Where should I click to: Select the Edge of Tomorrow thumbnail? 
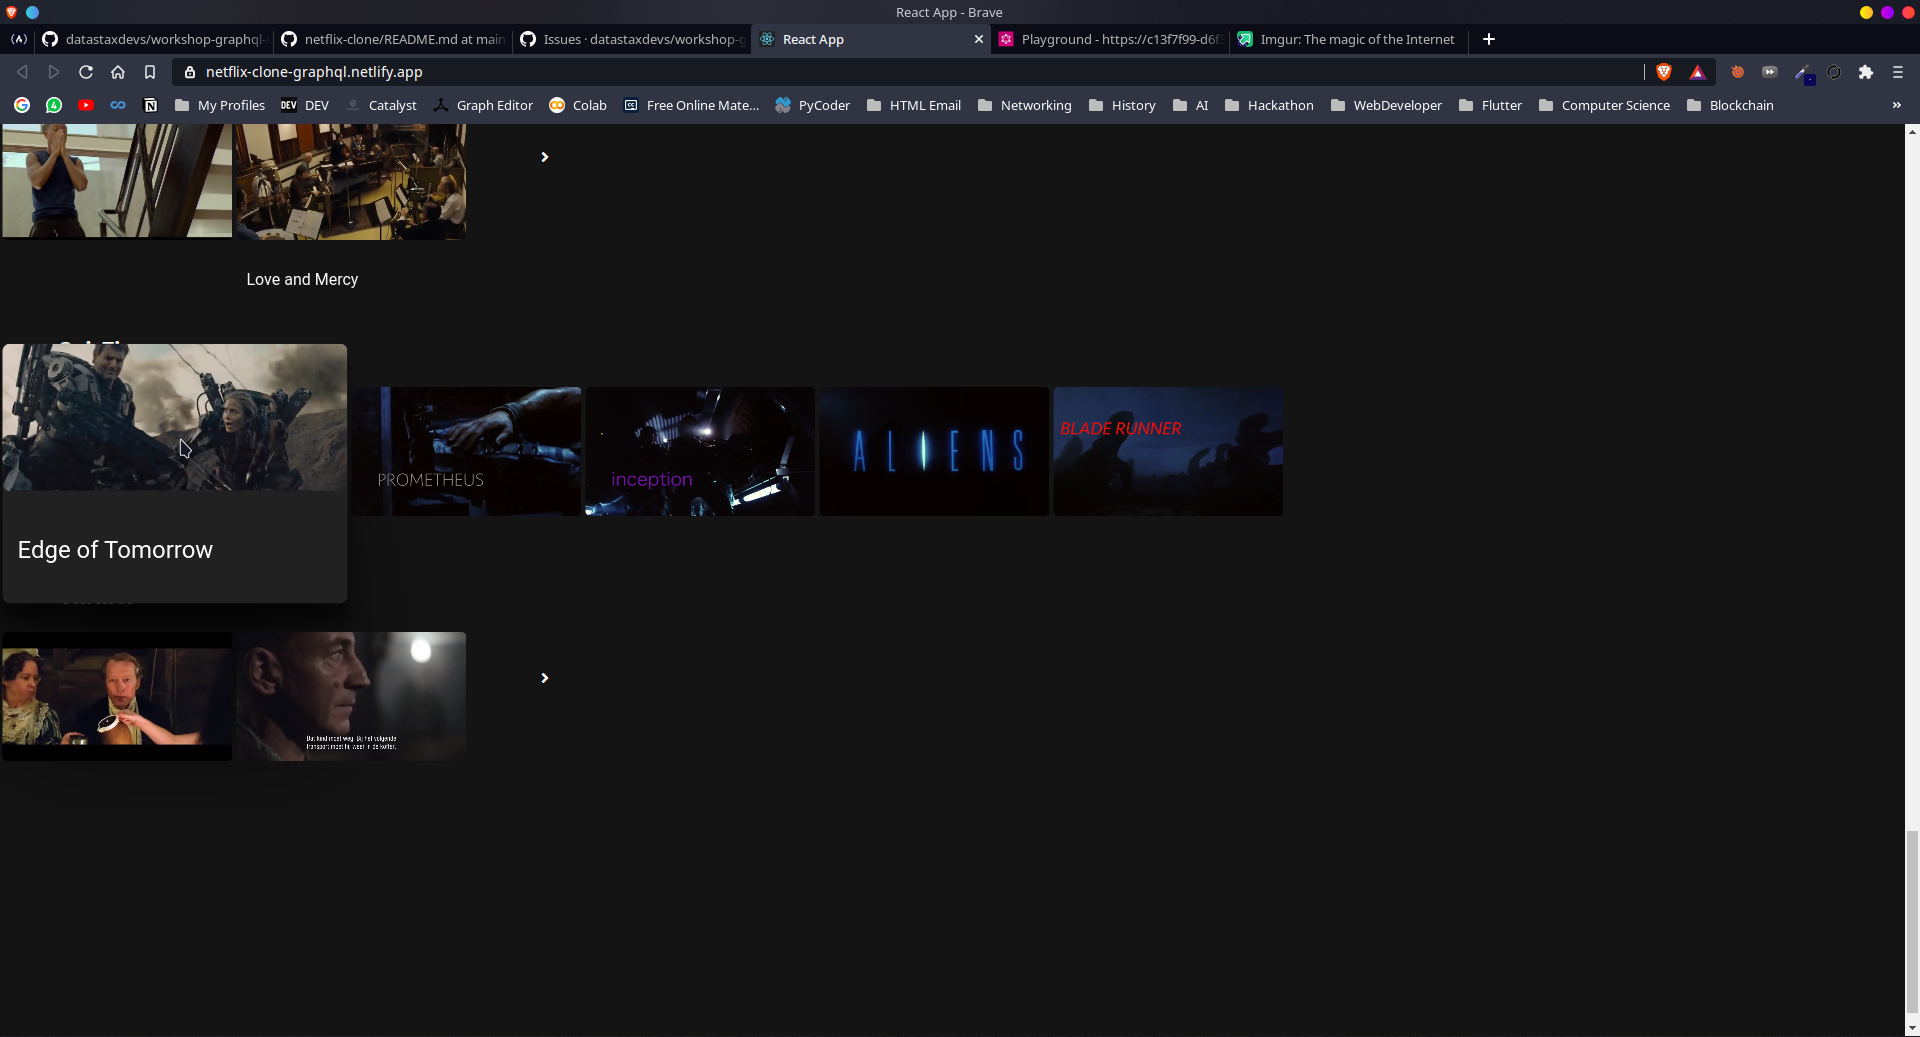tap(174, 418)
